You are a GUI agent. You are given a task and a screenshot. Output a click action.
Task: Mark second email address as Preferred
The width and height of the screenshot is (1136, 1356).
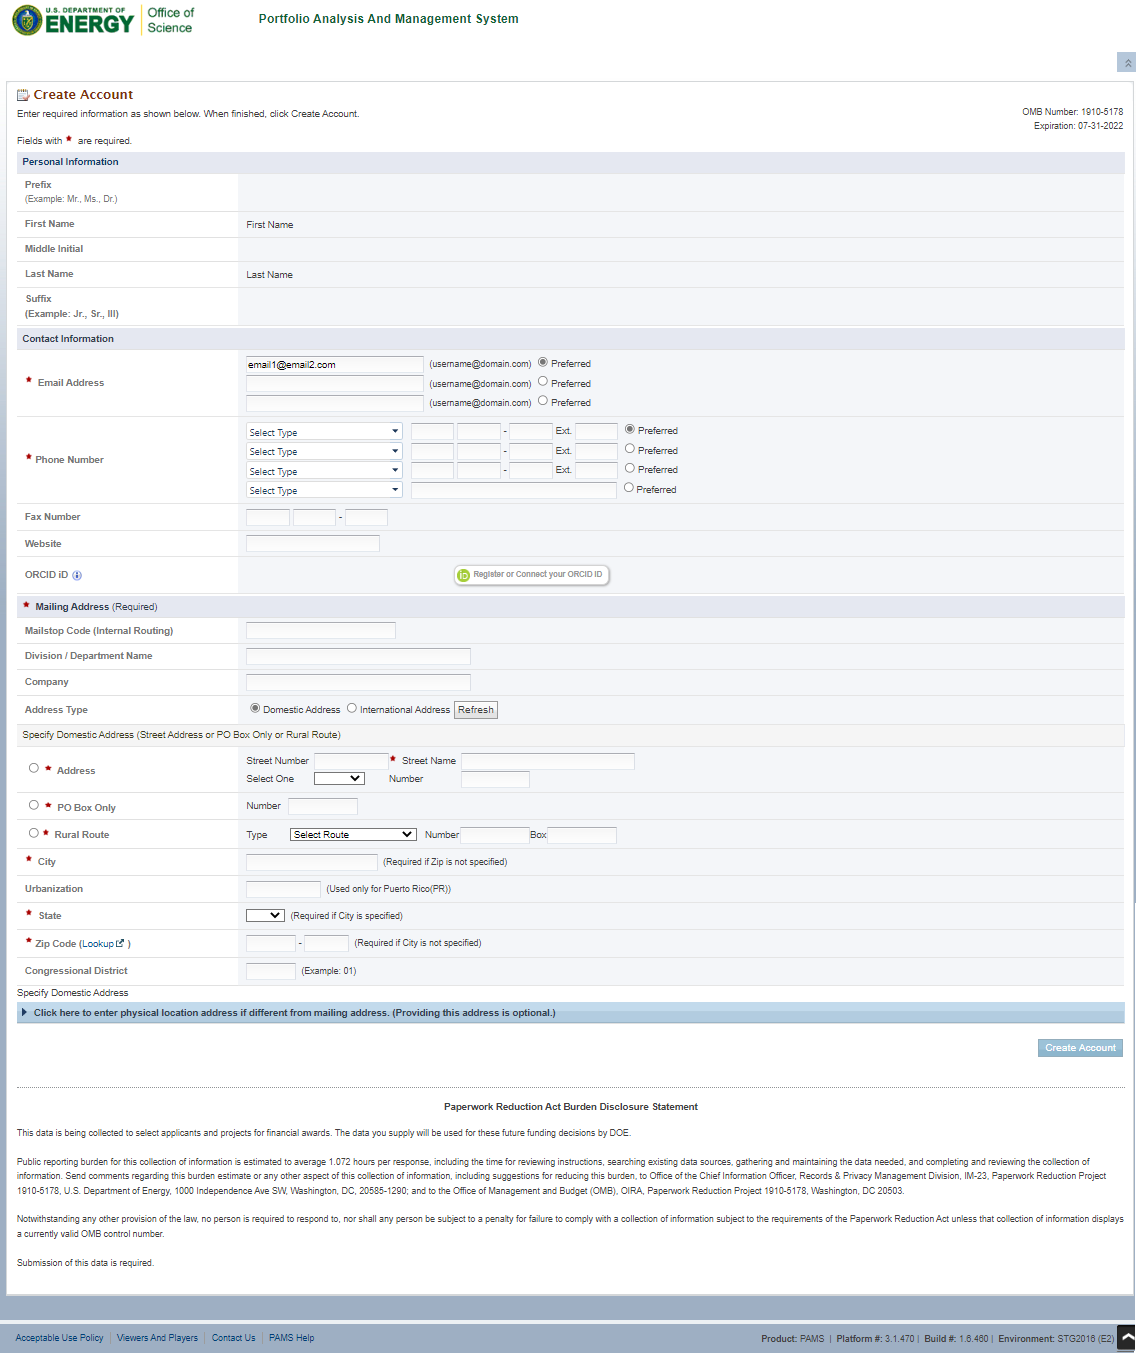[x=543, y=382]
